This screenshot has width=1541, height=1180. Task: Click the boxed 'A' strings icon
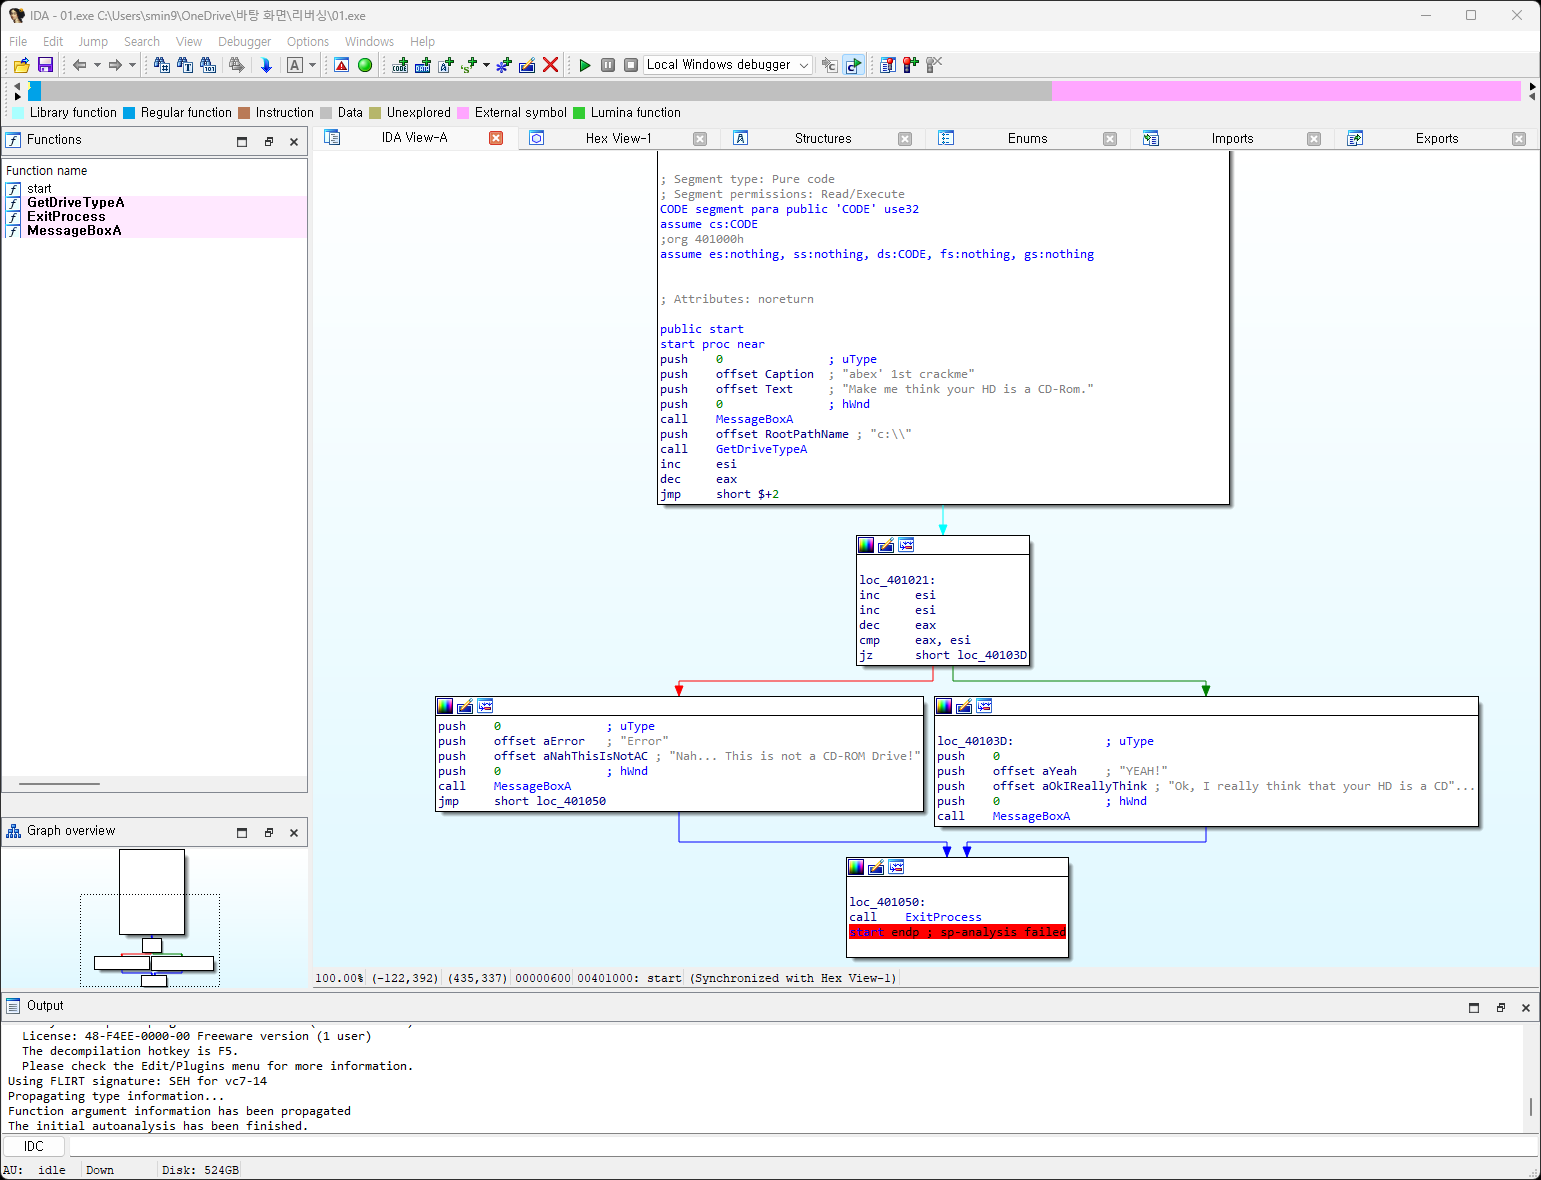295,65
